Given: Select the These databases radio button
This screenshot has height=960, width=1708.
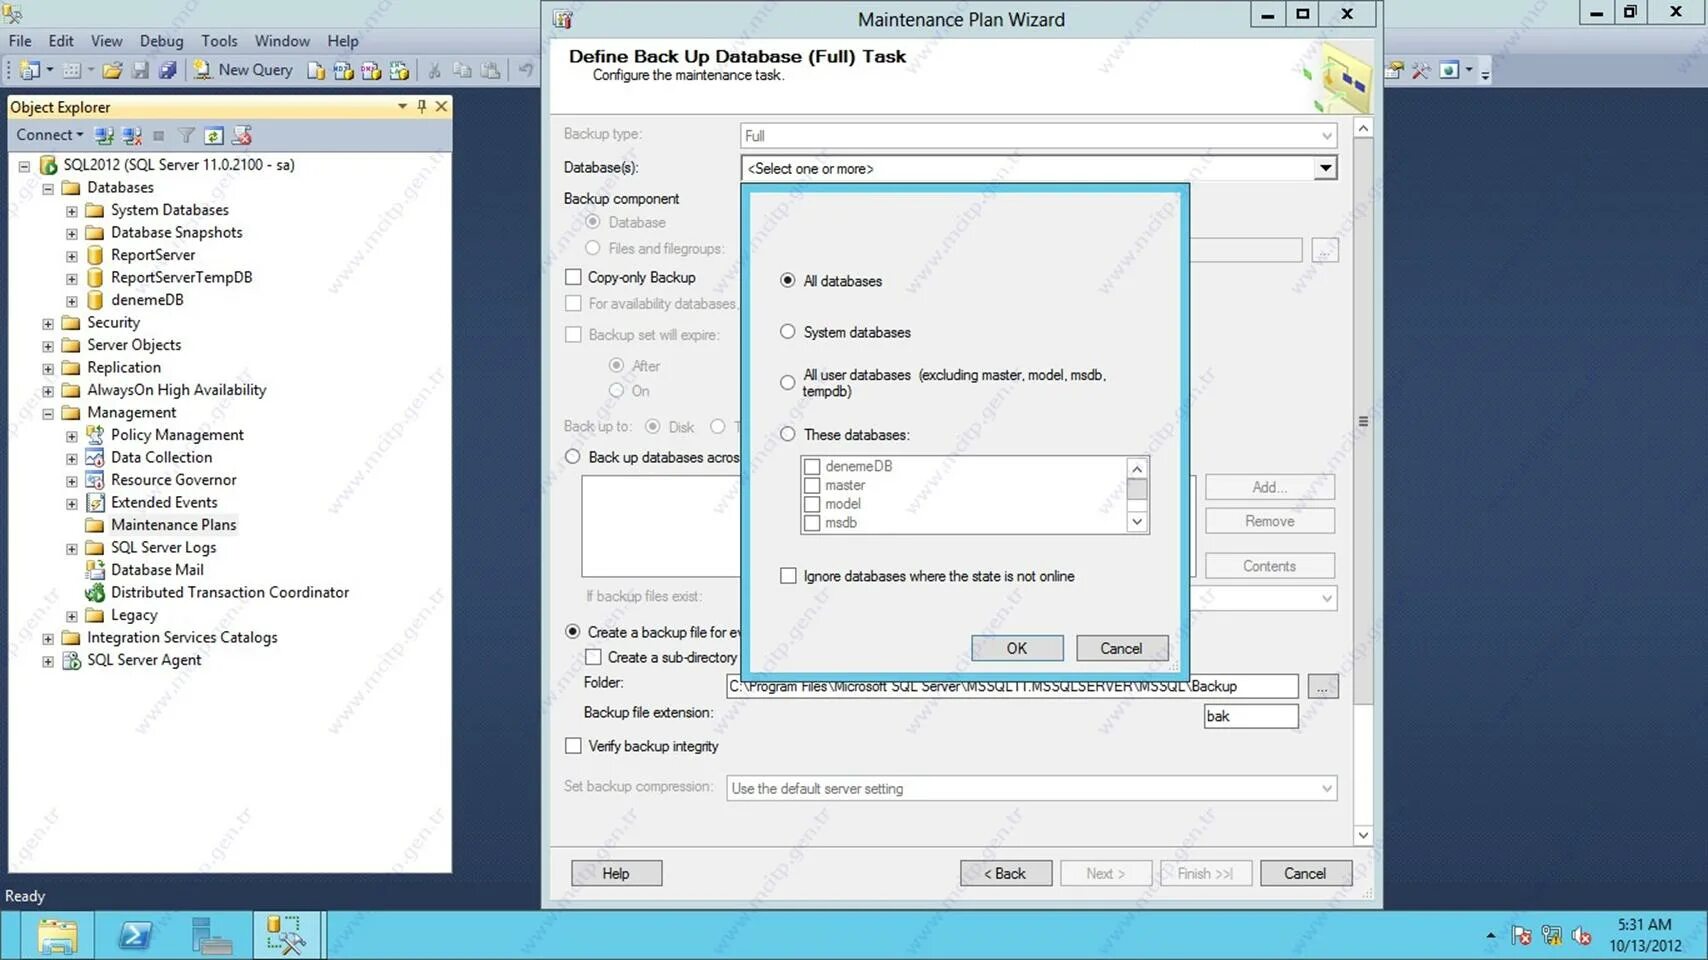Looking at the screenshot, I should click(x=788, y=434).
